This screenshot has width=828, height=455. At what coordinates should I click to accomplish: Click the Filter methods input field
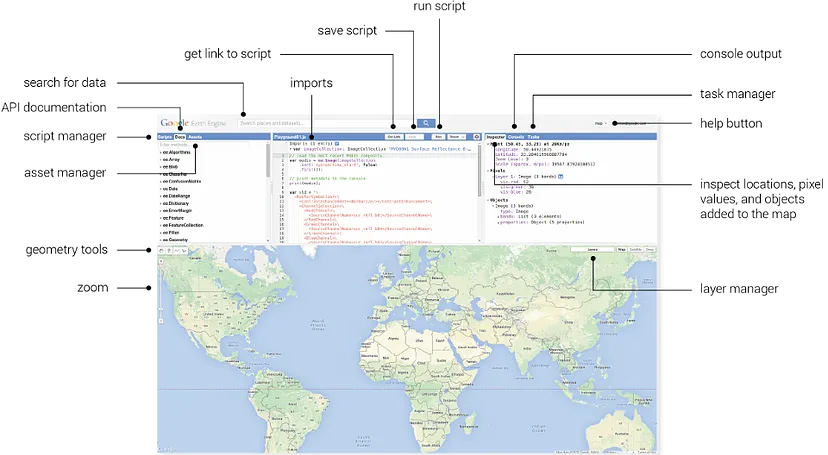[x=203, y=145]
